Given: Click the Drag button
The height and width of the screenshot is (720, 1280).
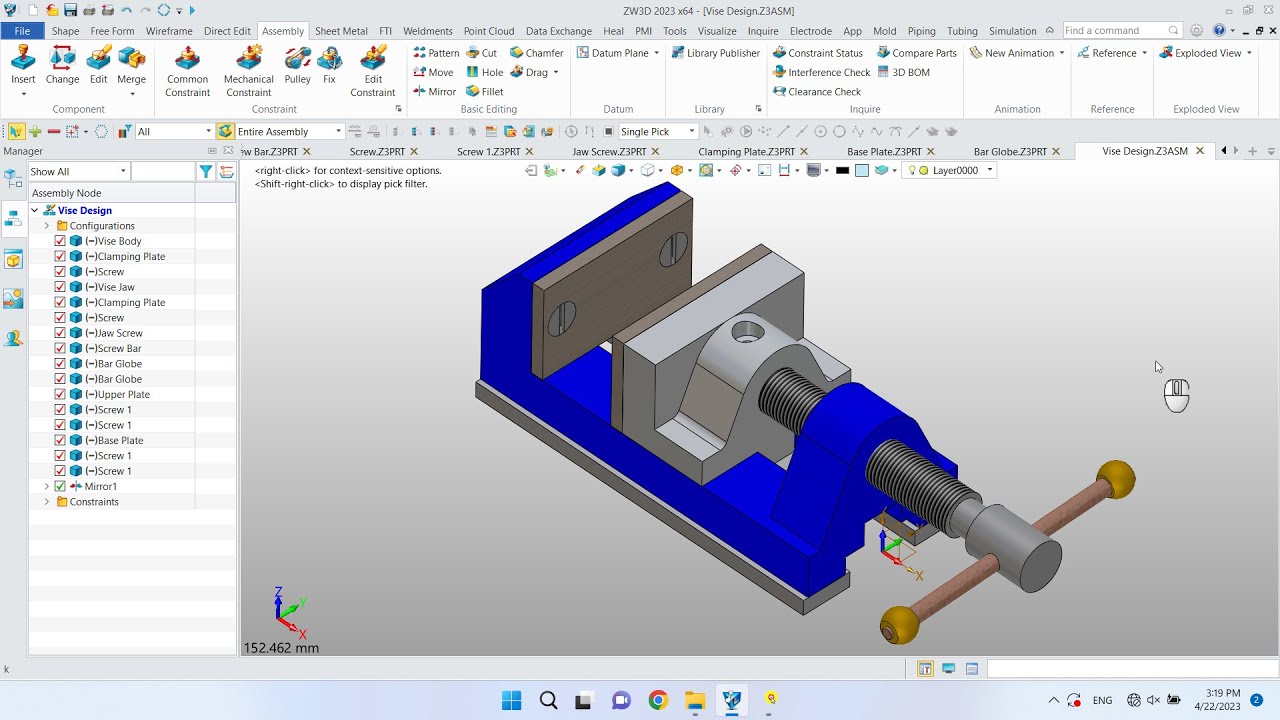Looking at the screenshot, I should (534, 72).
